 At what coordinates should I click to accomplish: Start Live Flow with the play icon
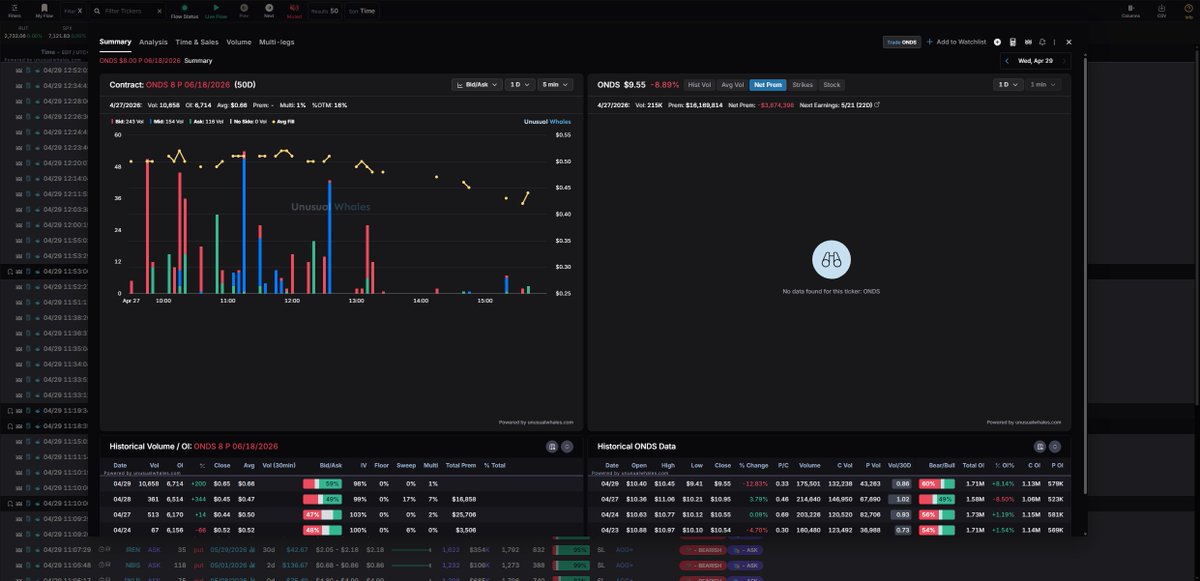click(216, 8)
